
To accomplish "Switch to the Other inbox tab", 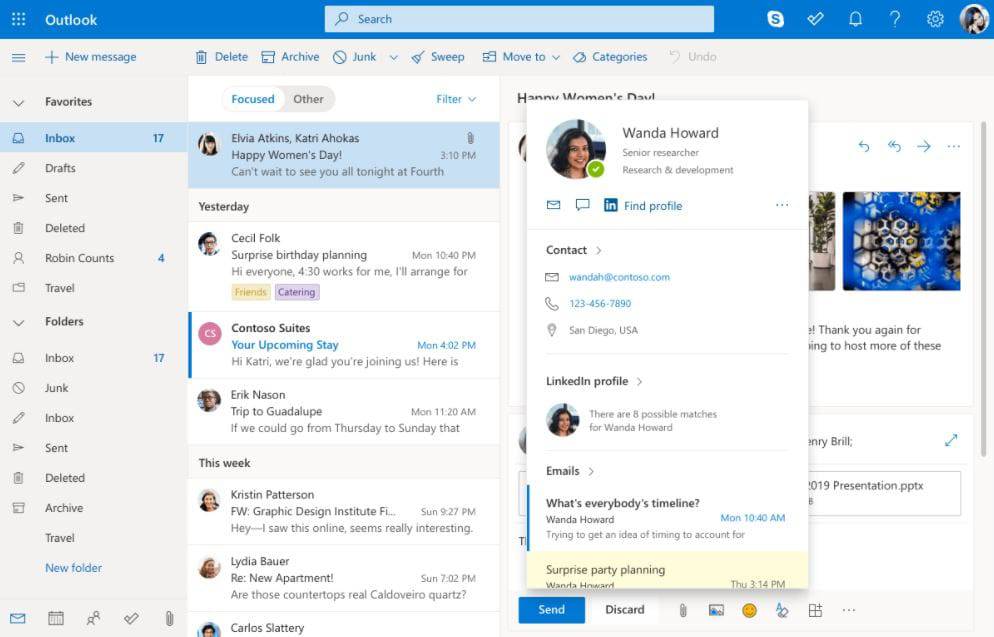I will tap(309, 99).
